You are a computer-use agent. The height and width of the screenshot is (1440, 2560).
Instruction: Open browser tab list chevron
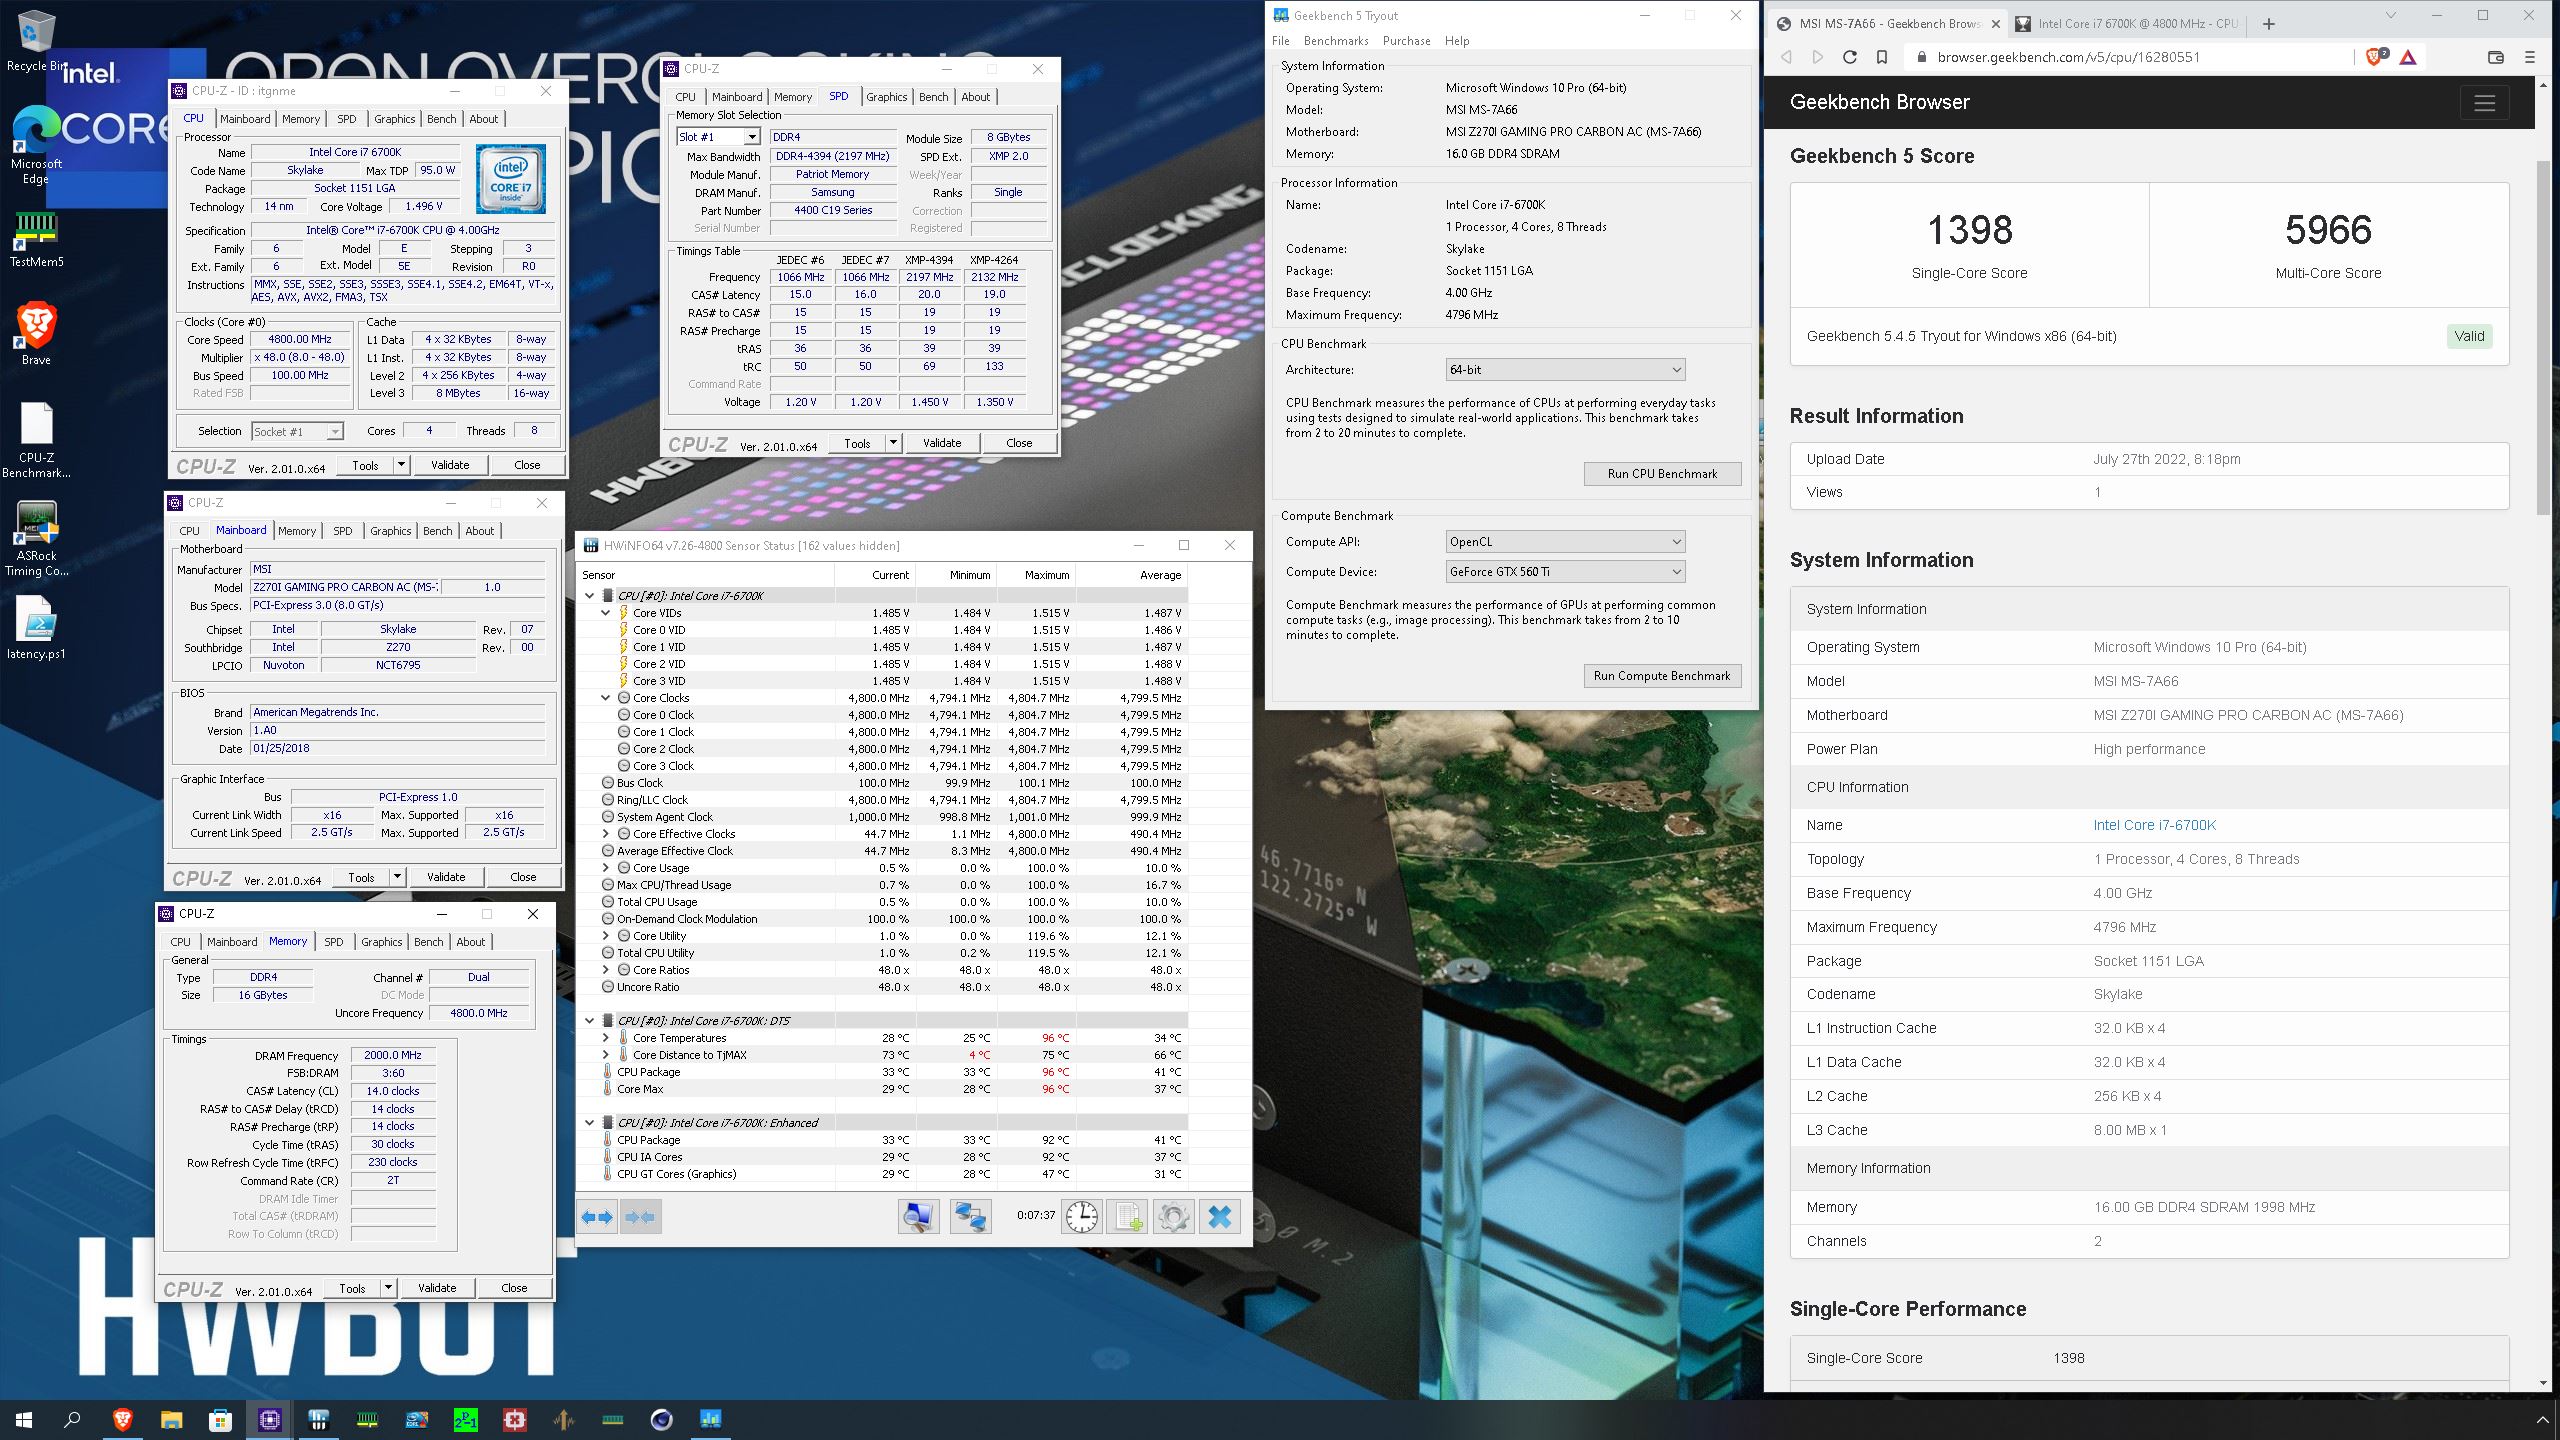coord(2390,15)
